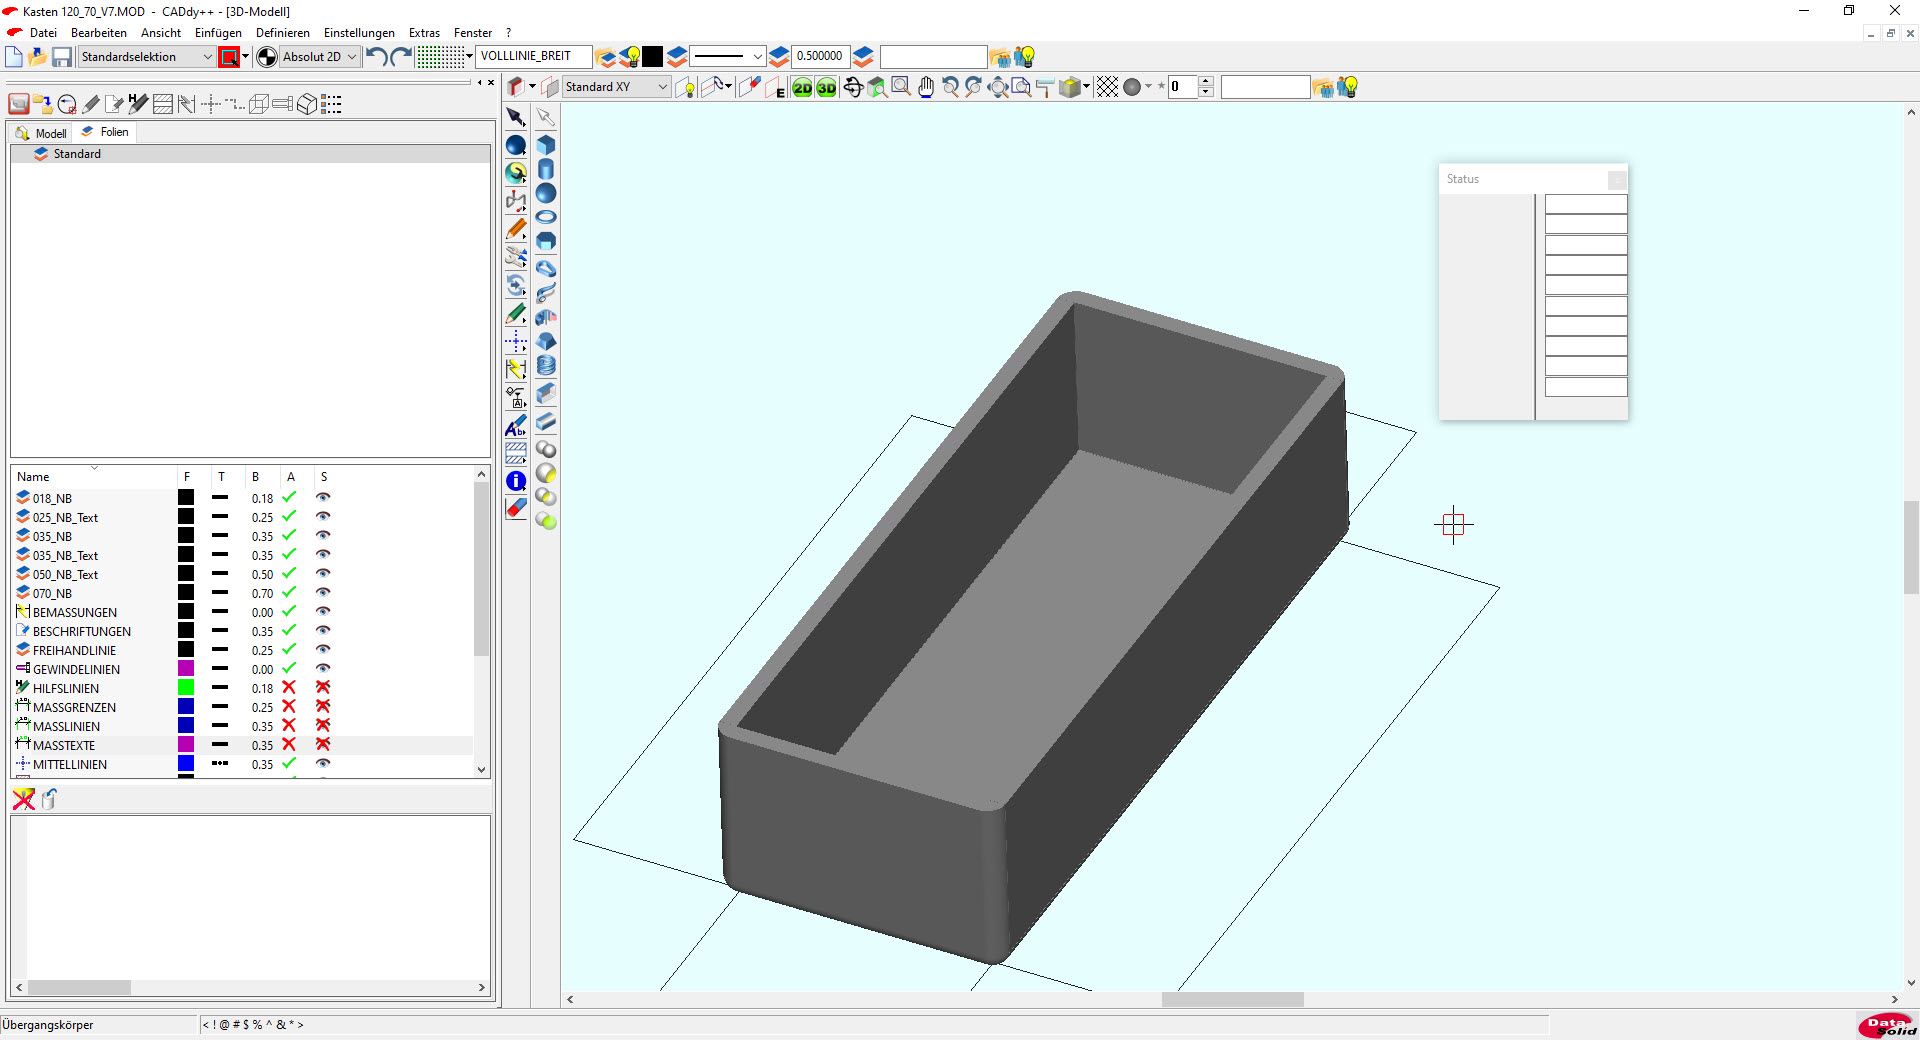This screenshot has height=1040, width=1920.
Task: Select the Standard folder item
Action: click(77, 154)
